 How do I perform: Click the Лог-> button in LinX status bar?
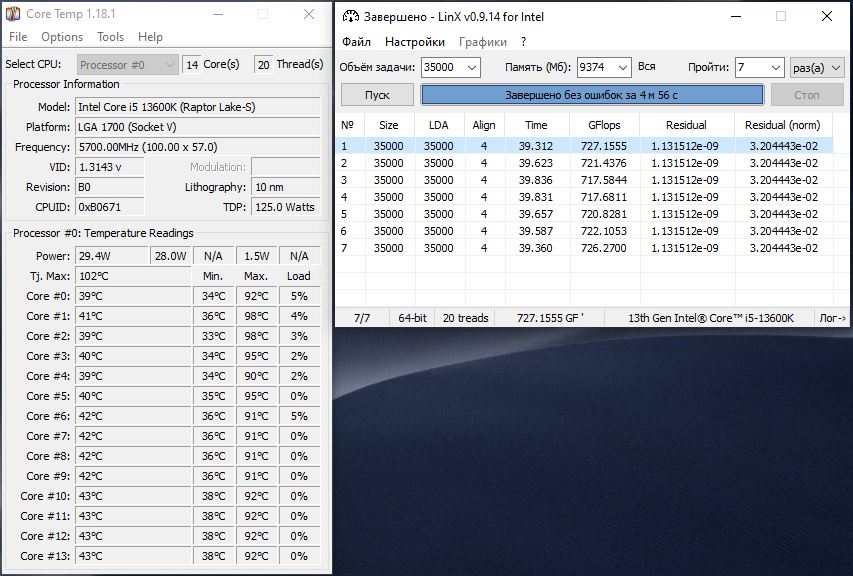832,318
